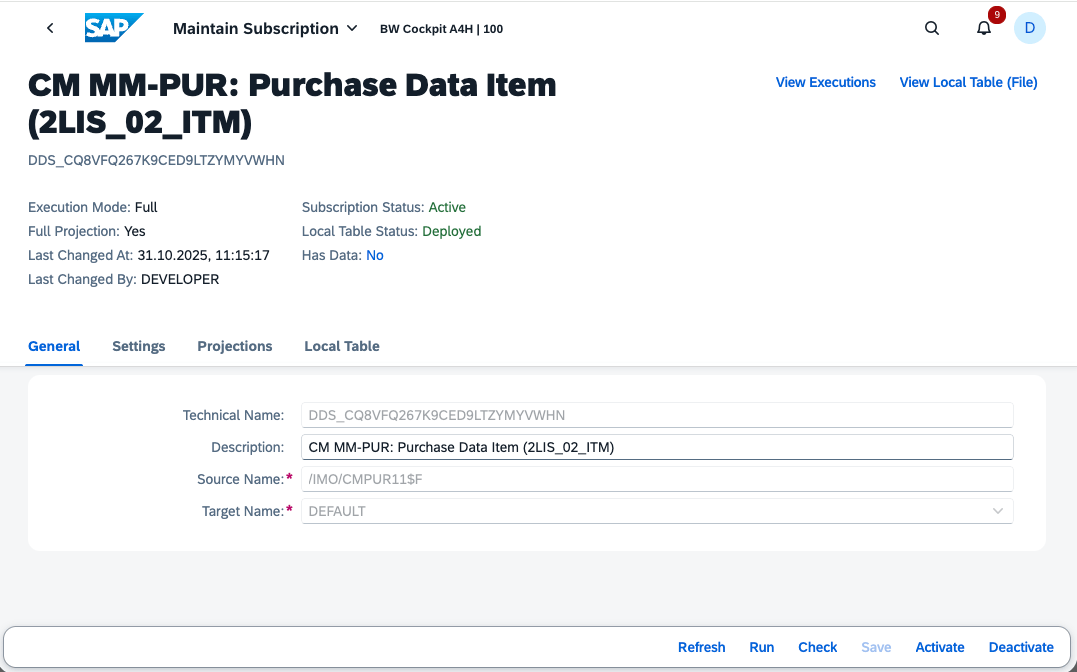Screen dimensions: 1077x672
Task: Open the notifications bell icon
Action: point(984,28)
